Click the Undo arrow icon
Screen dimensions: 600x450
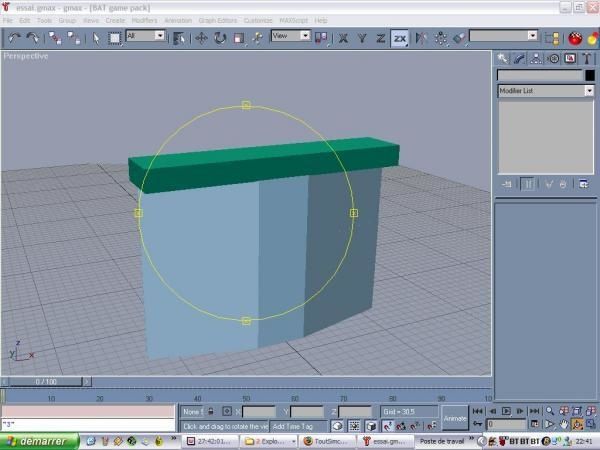pyautogui.click(x=14, y=38)
